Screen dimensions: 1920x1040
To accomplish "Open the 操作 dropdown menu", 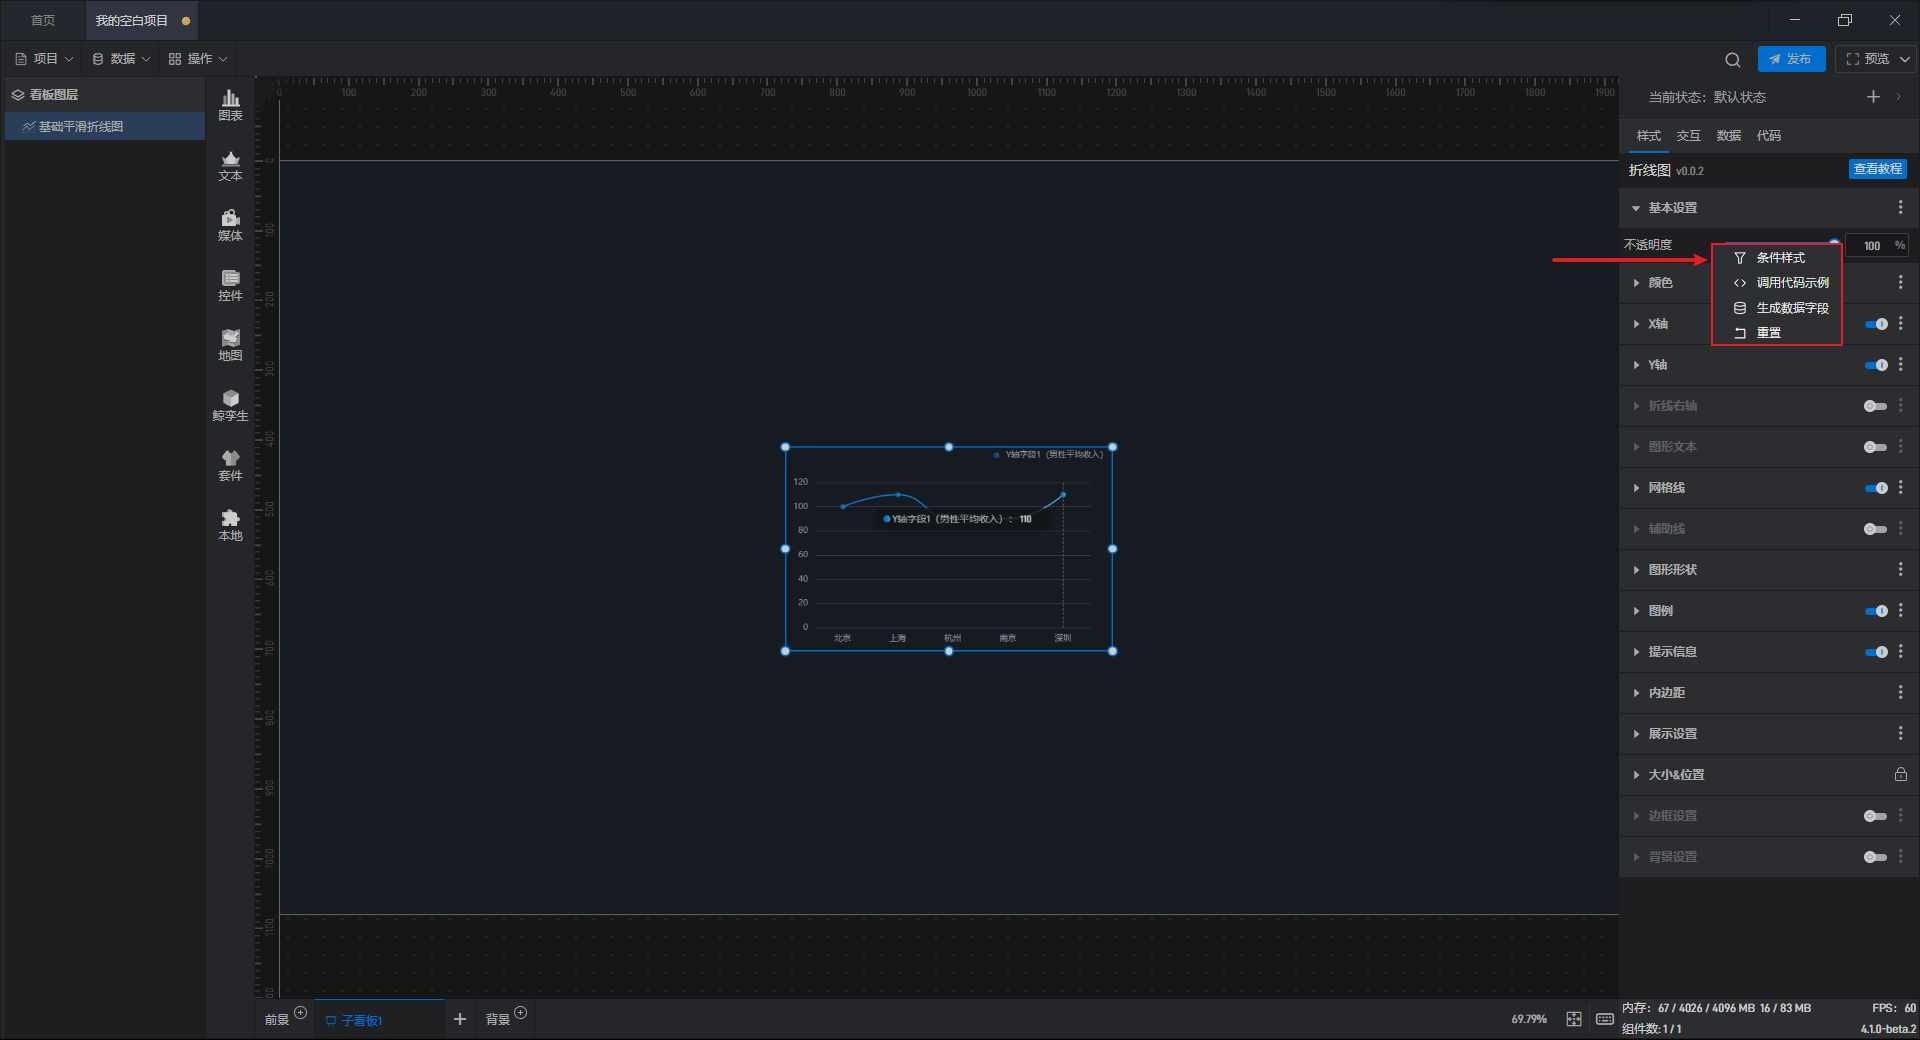I will coord(198,59).
